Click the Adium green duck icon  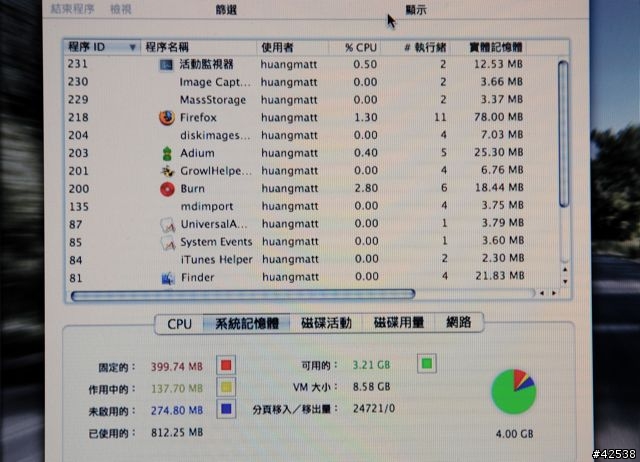[167, 153]
